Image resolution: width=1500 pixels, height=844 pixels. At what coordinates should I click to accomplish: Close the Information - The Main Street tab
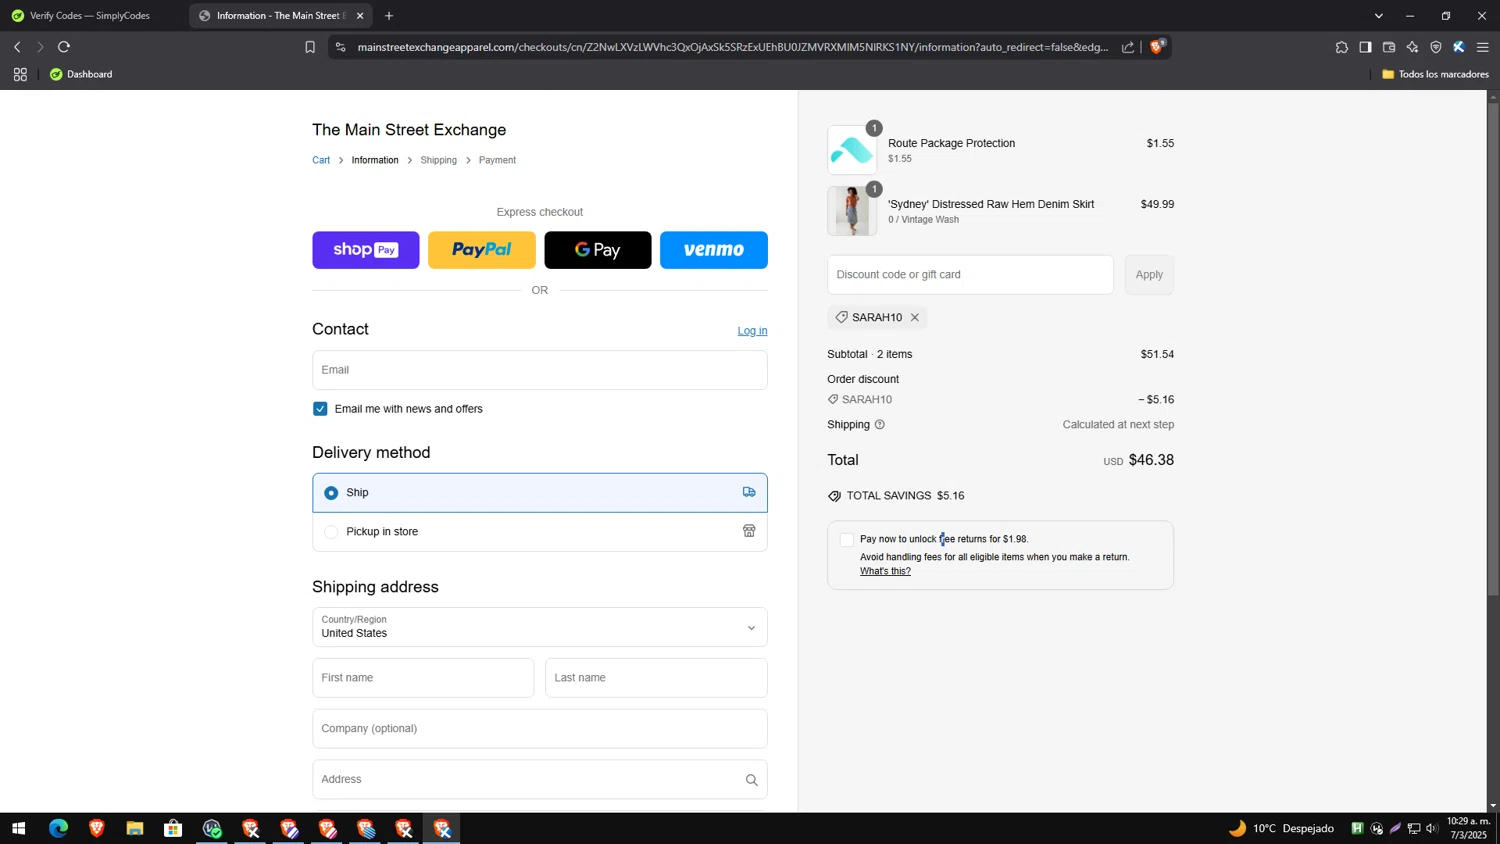click(360, 16)
